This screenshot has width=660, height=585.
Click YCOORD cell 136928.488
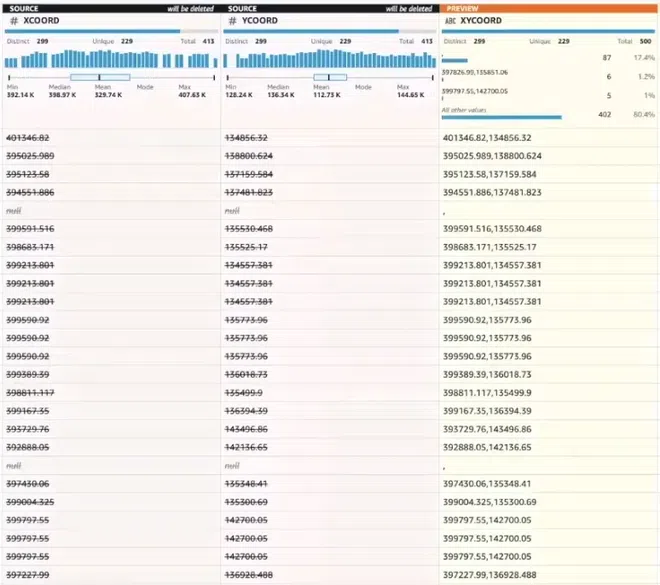tap(249, 575)
